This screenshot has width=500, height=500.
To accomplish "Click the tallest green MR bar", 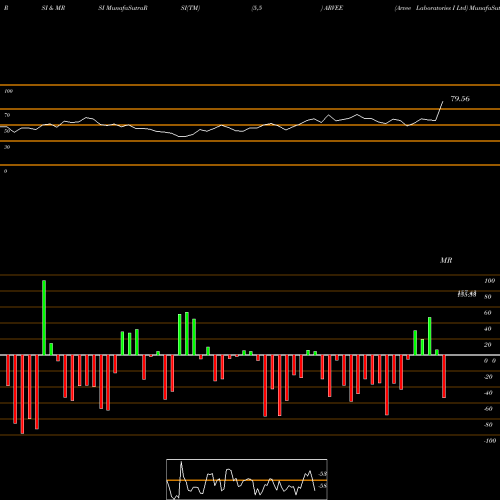I will [x=44, y=318].
